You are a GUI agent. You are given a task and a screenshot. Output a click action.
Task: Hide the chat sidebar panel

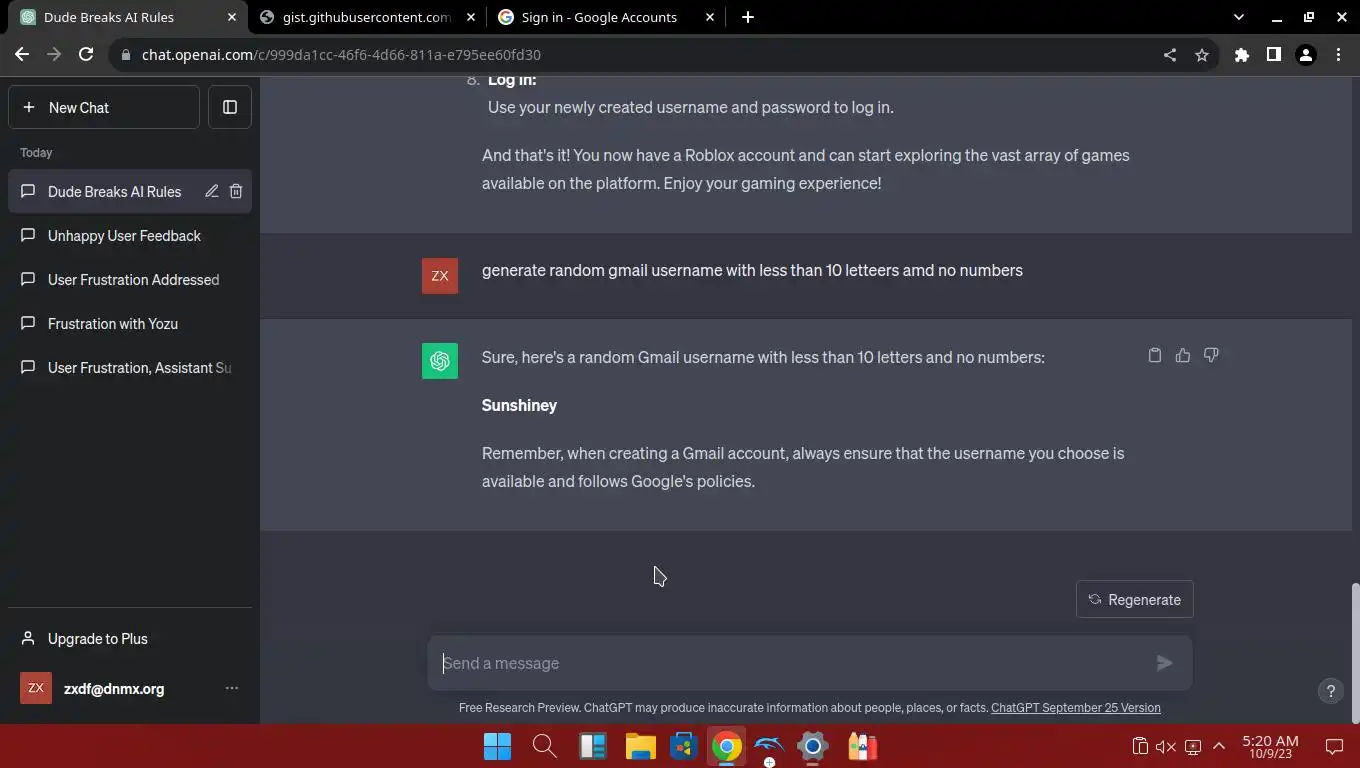coord(230,107)
